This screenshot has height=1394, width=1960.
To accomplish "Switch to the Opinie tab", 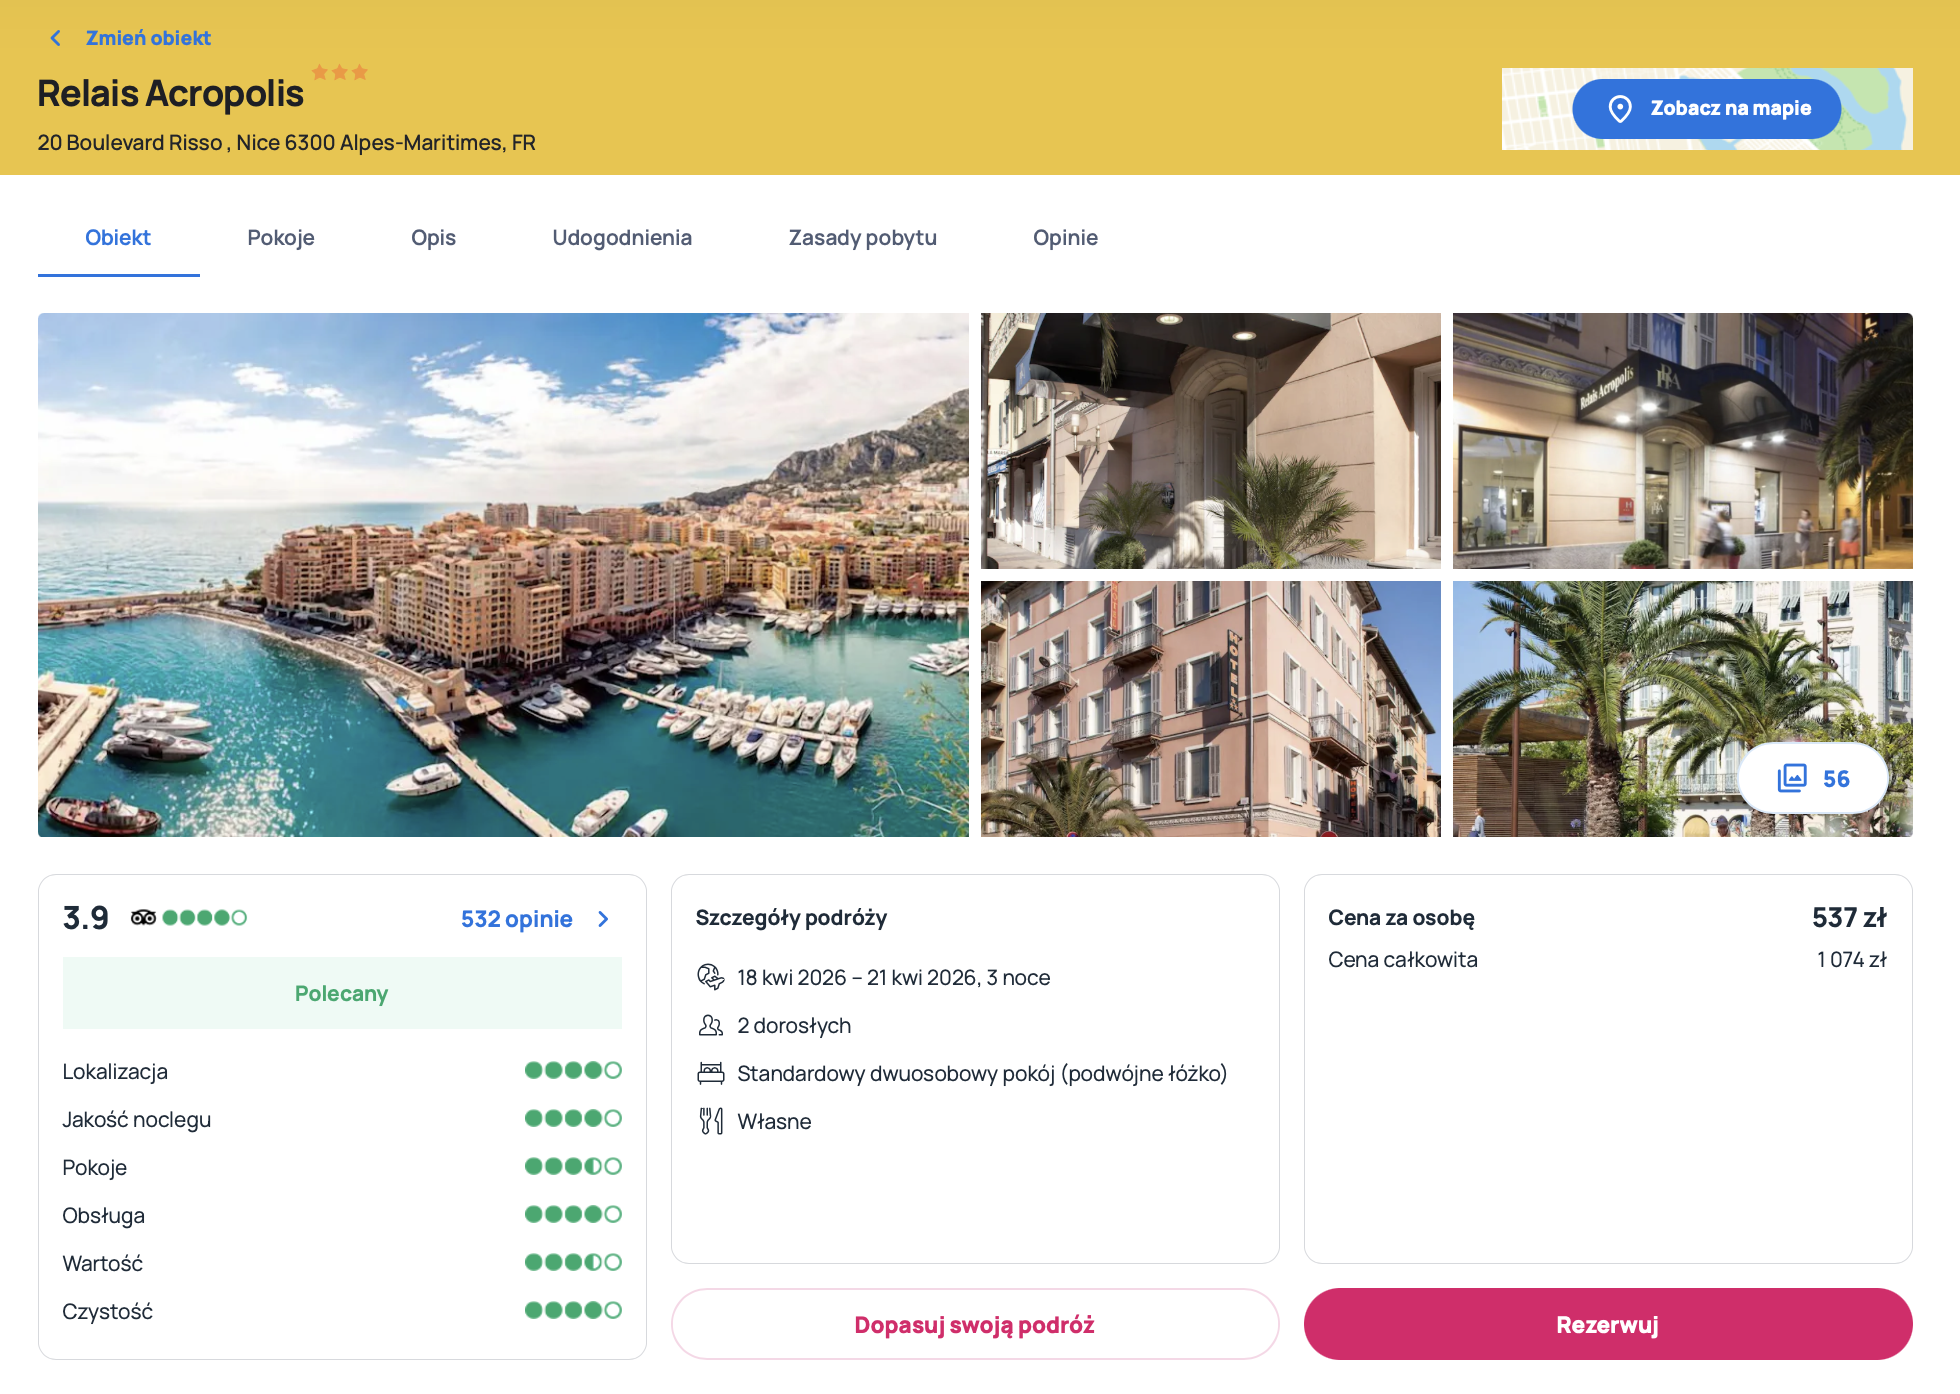I will pos(1065,238).
